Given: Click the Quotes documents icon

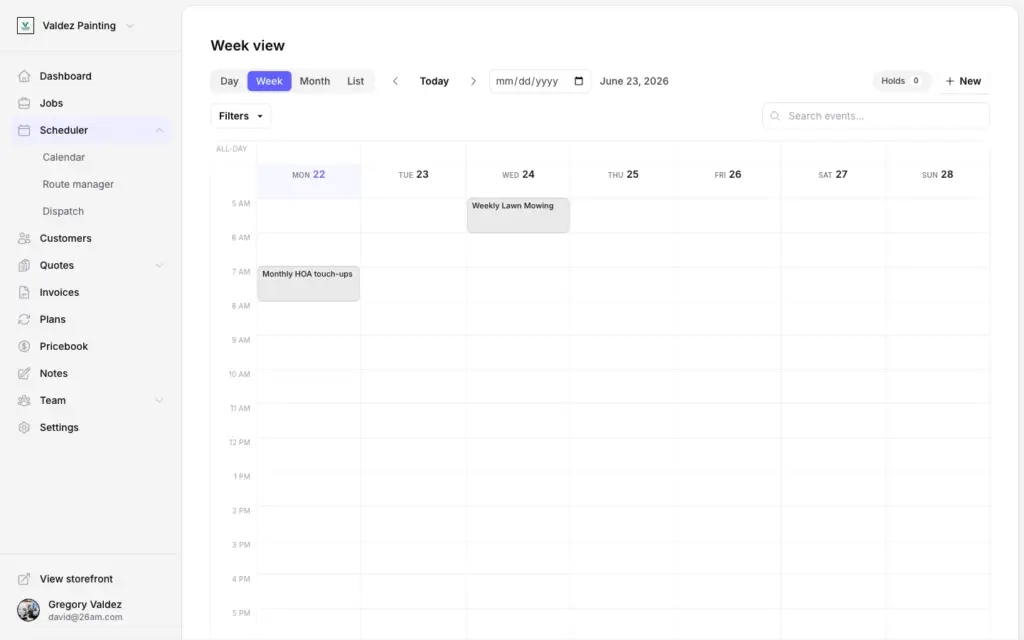Looking at the screenshot, I should coord(24,265).
